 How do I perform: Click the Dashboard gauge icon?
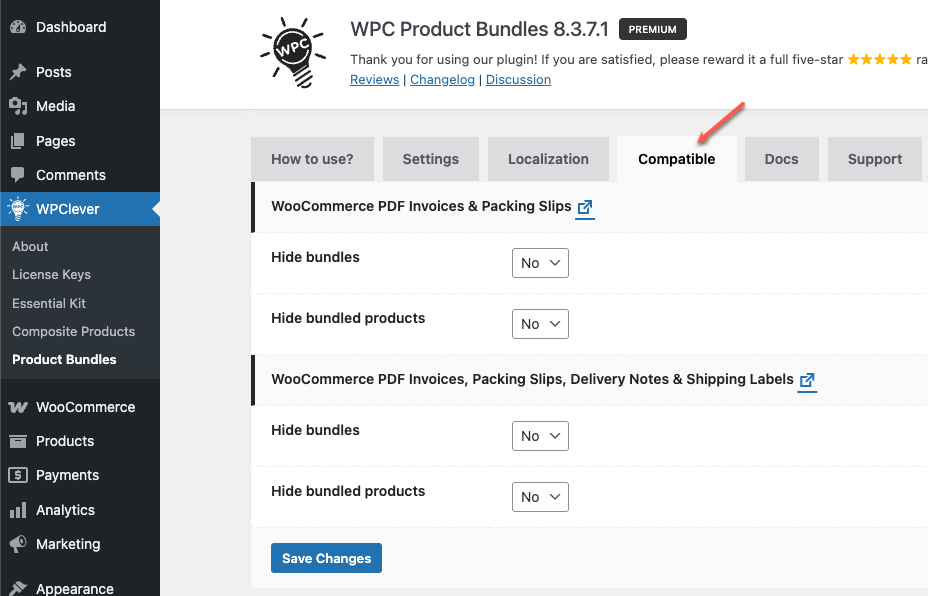coord(18,27)
